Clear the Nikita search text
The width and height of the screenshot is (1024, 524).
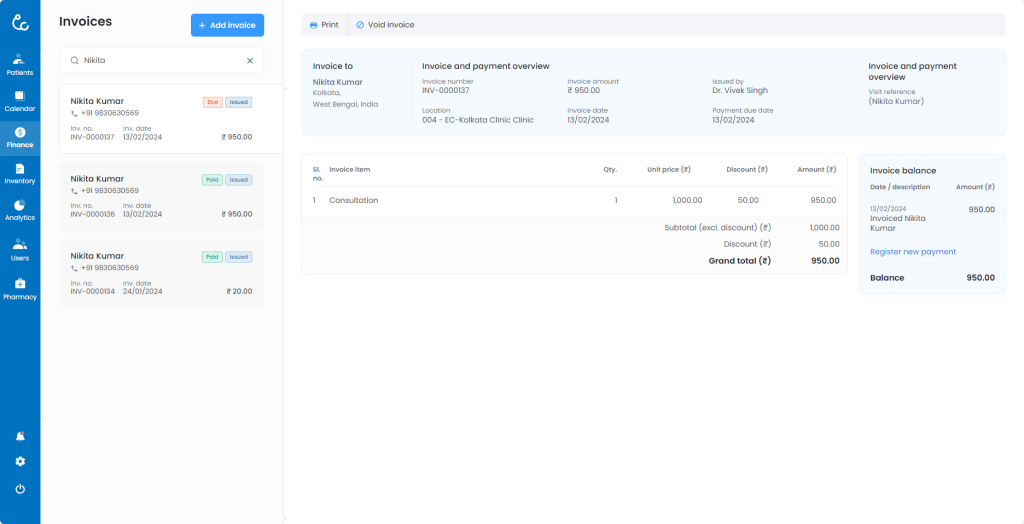click(x=250, y=61)
